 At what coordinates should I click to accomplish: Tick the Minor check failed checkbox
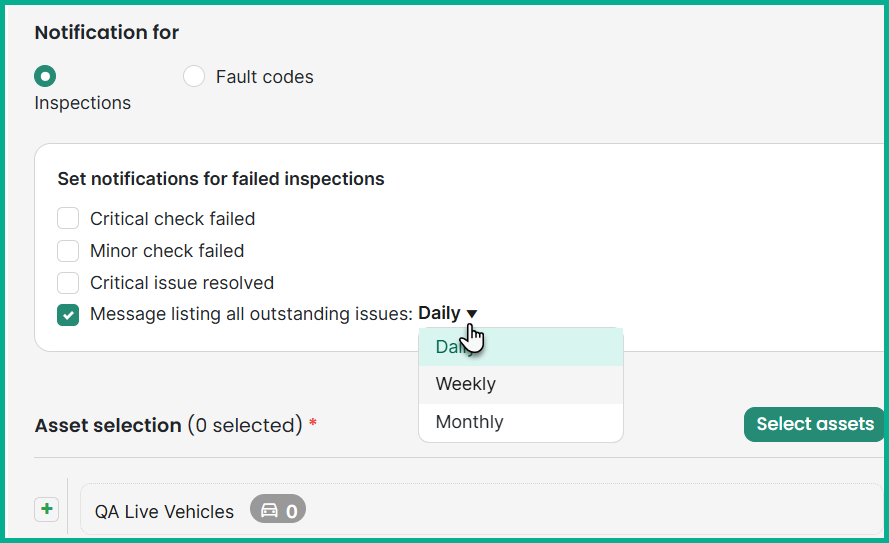click(x=68, y=251)
